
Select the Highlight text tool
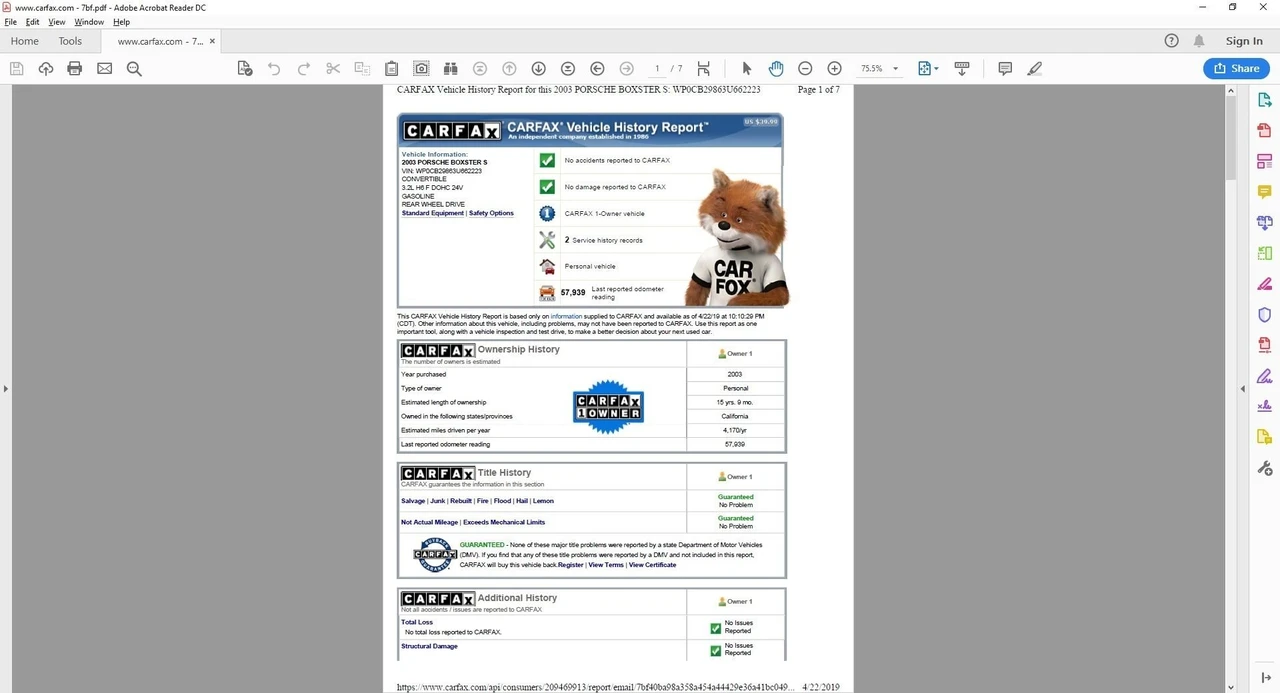tap(1035, 69)
